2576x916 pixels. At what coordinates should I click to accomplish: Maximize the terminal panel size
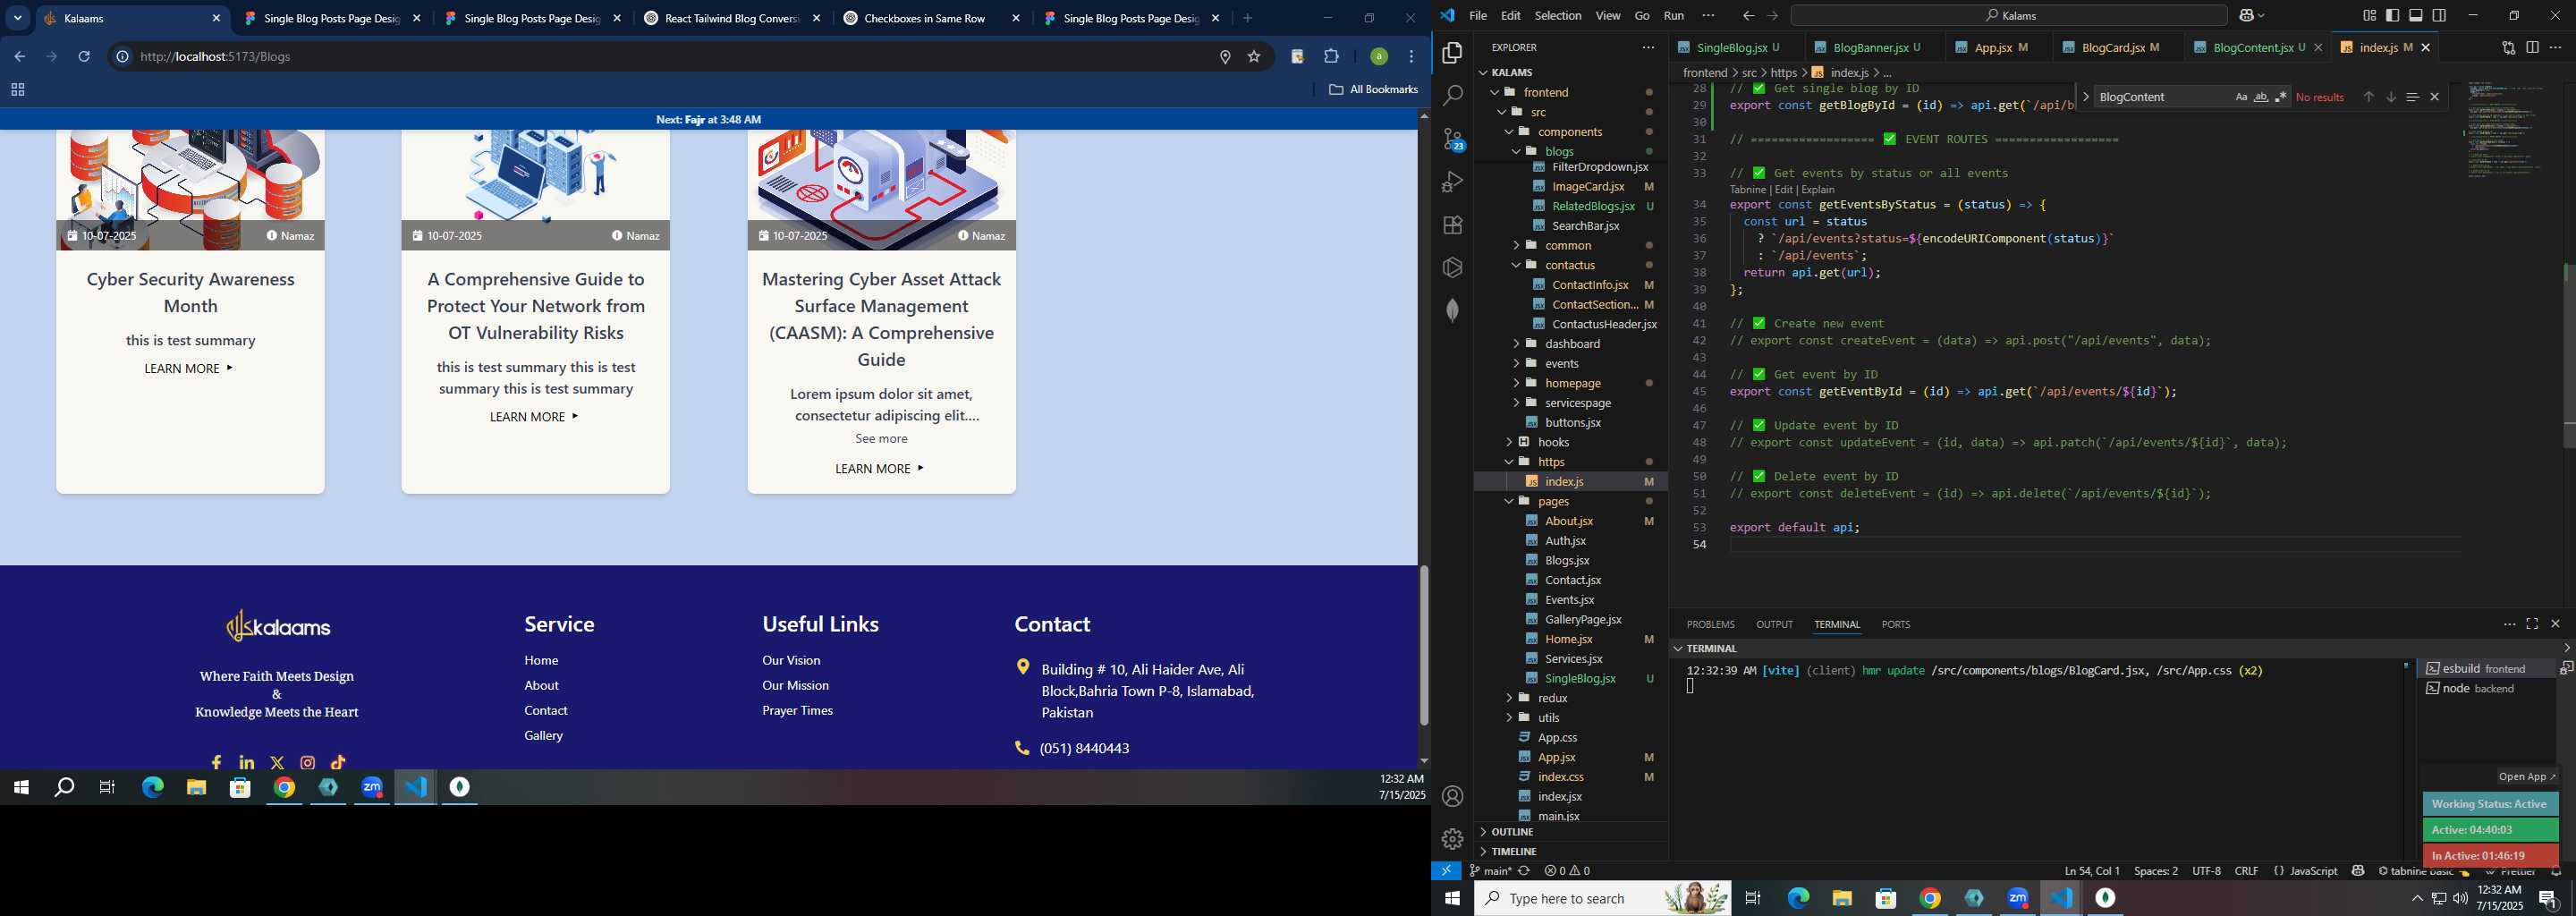pyautogui.click(x=2532, y=624)
